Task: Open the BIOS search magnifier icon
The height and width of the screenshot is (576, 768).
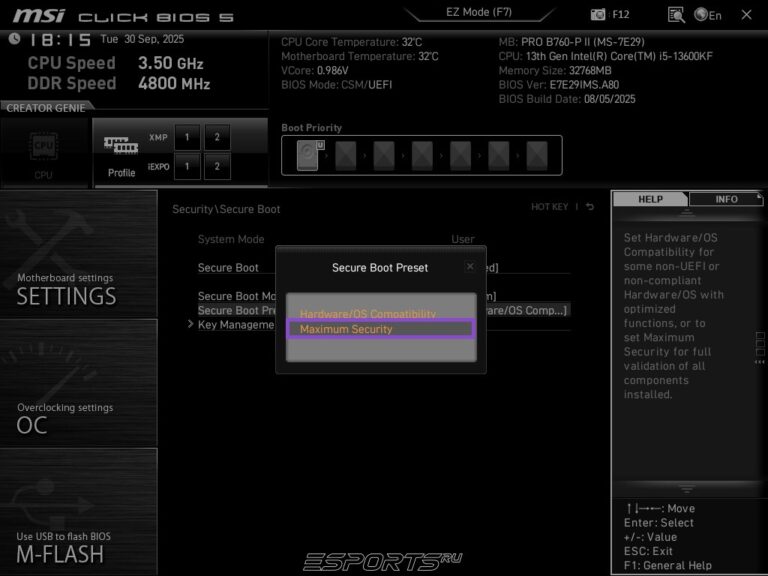Action: tap(676, 14)
